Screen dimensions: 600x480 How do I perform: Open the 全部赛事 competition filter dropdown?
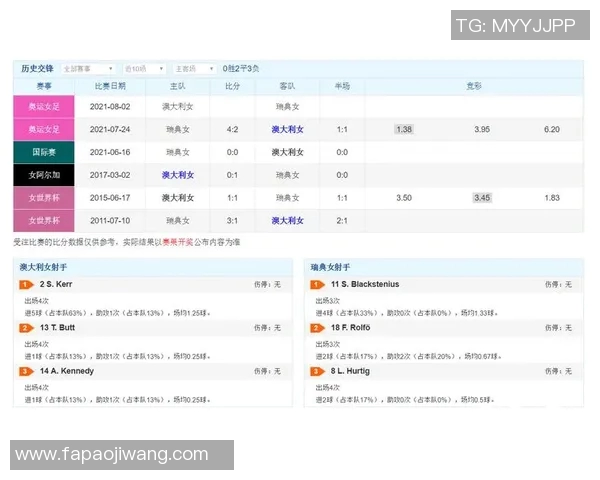(88, 69)
